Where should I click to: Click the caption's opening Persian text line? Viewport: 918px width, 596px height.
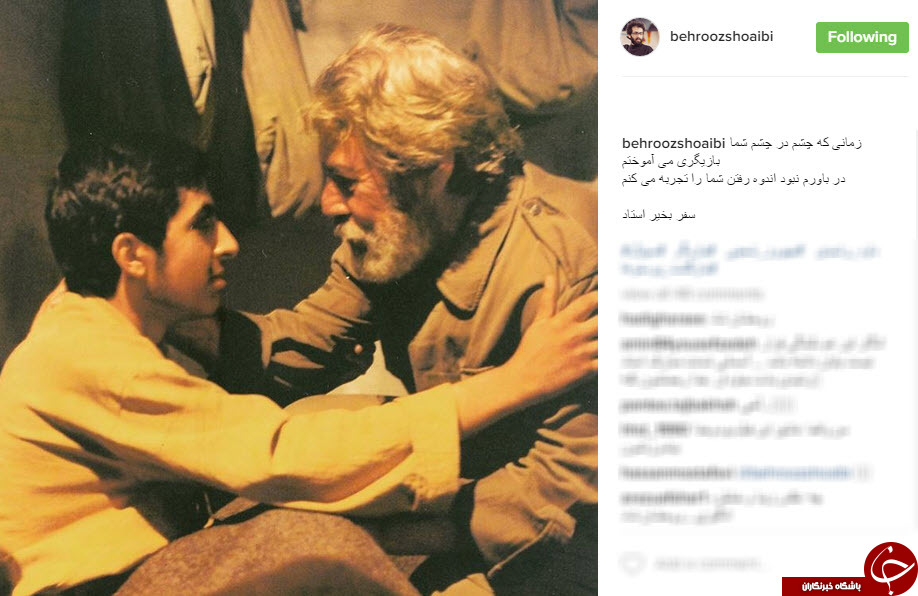pos(795,143)
